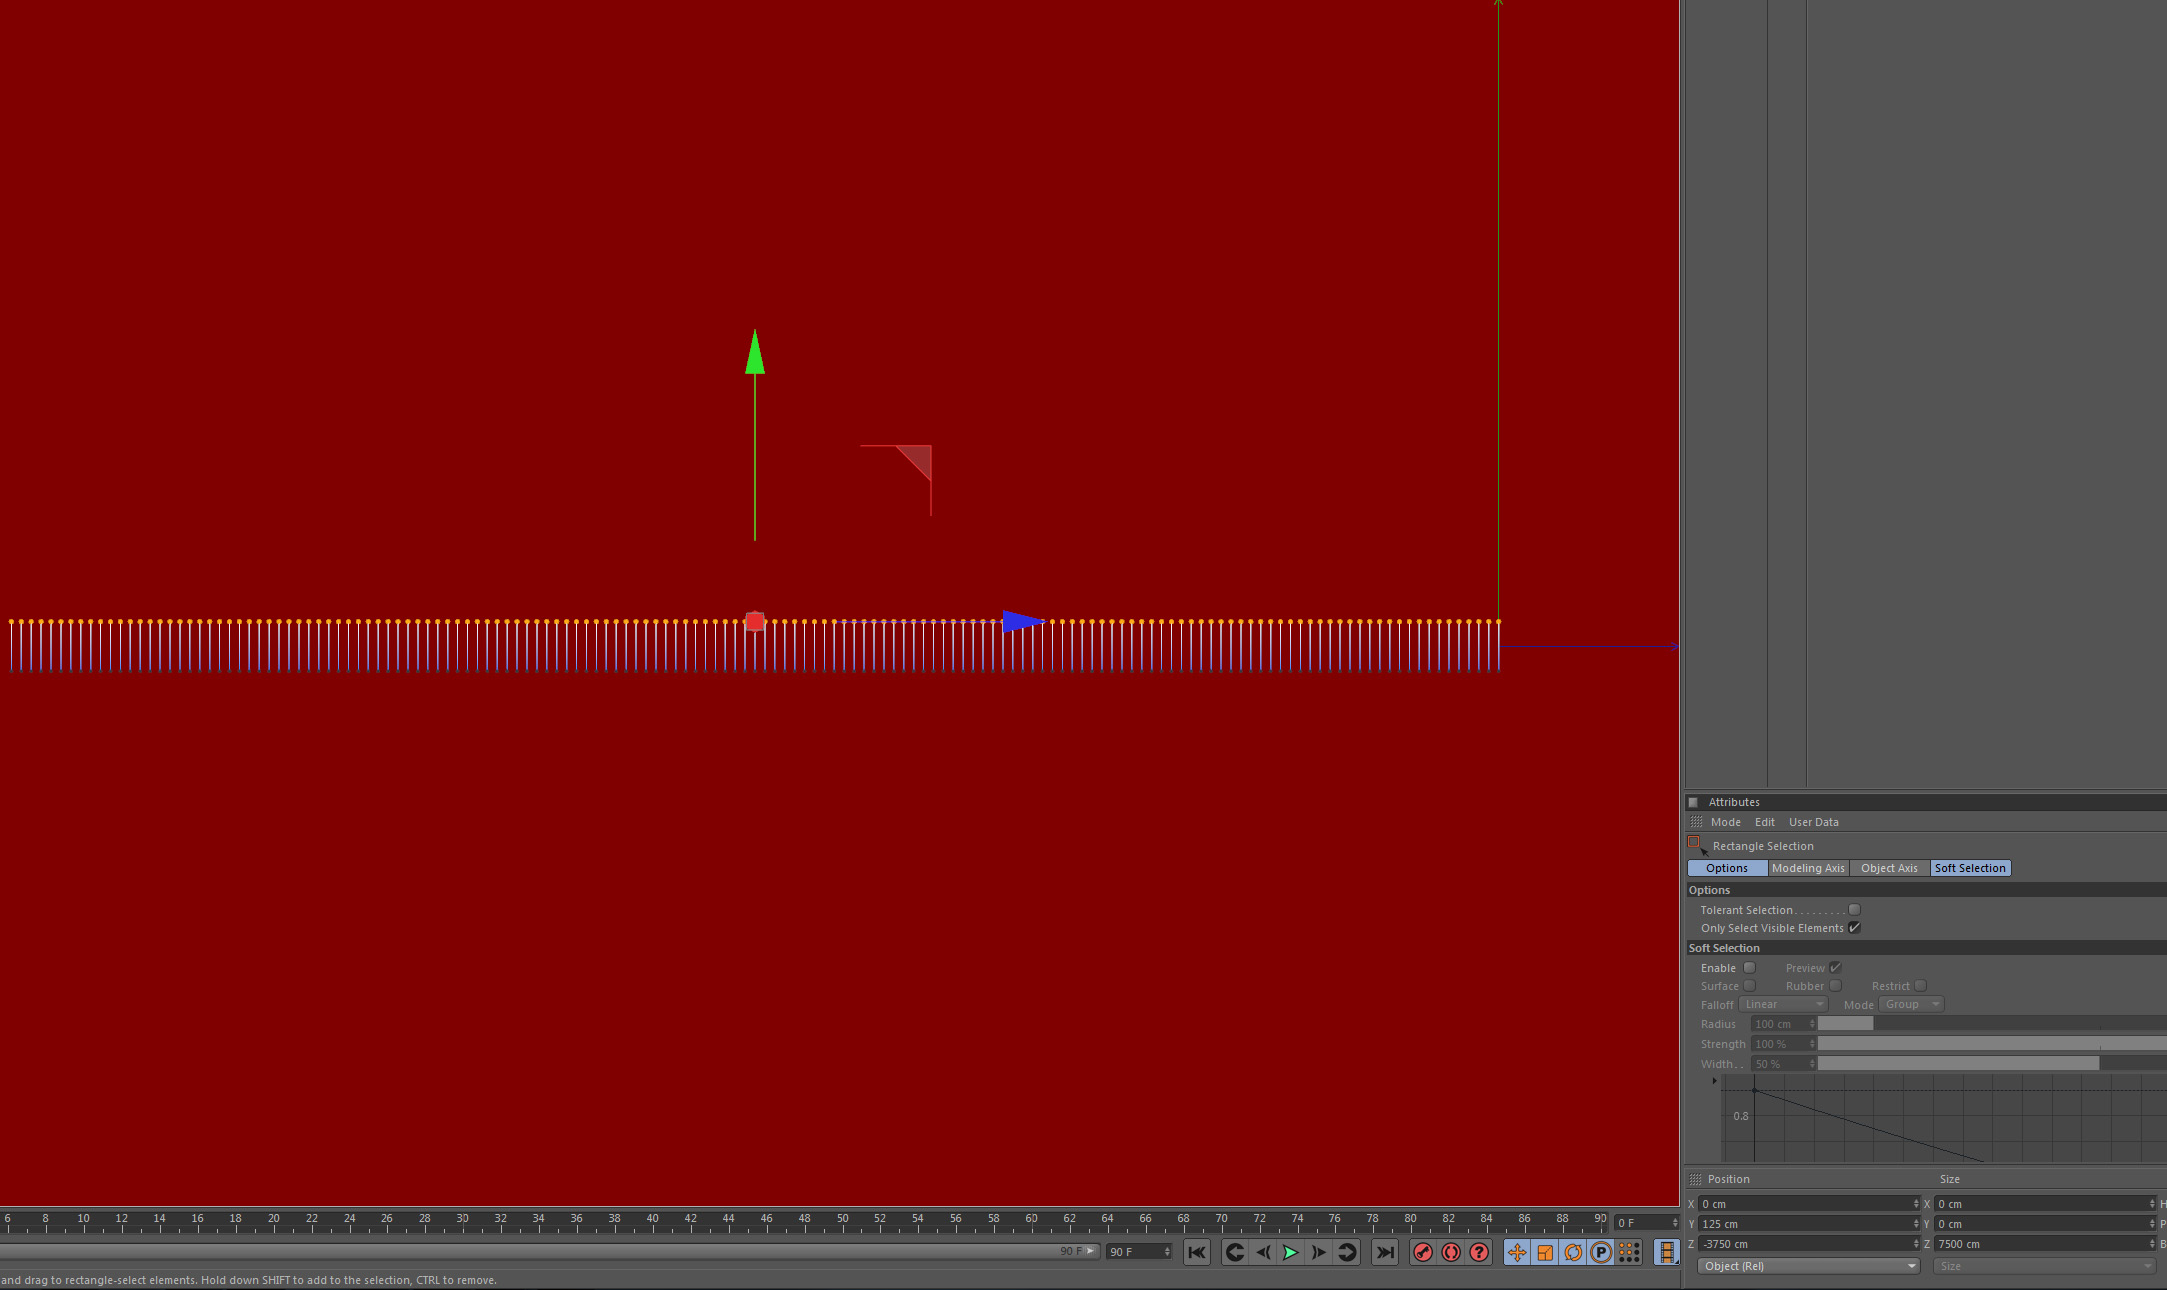Image resolution: width=2167 pixels, height=1290 pixels.
Task: Toggle the Position keyframe move-arrows icon
Action: pyautogui.click(x=1517, y=1252)
